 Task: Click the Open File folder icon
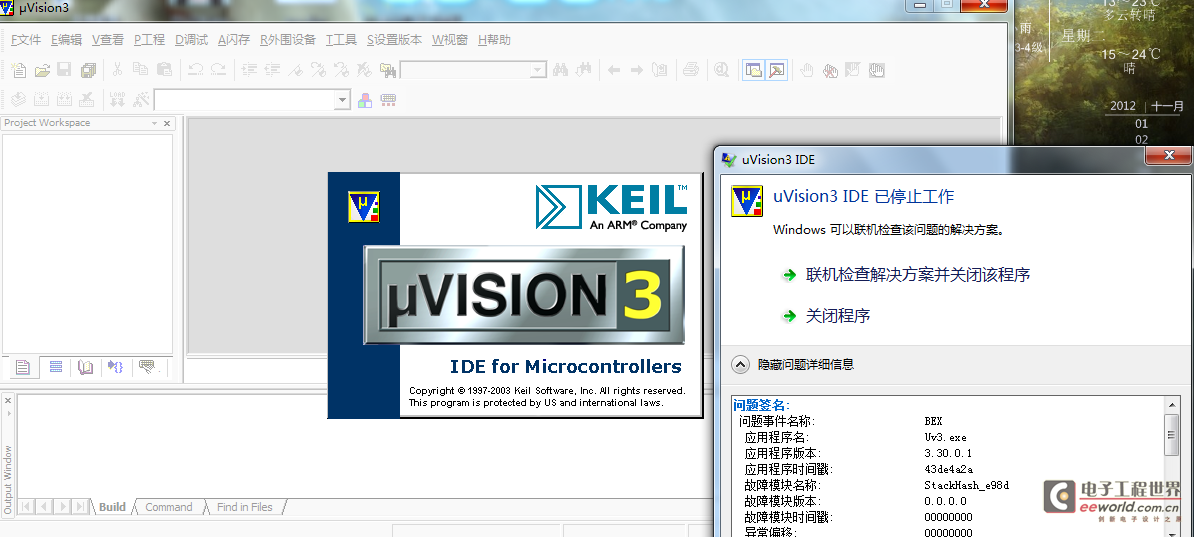point(42,70)
